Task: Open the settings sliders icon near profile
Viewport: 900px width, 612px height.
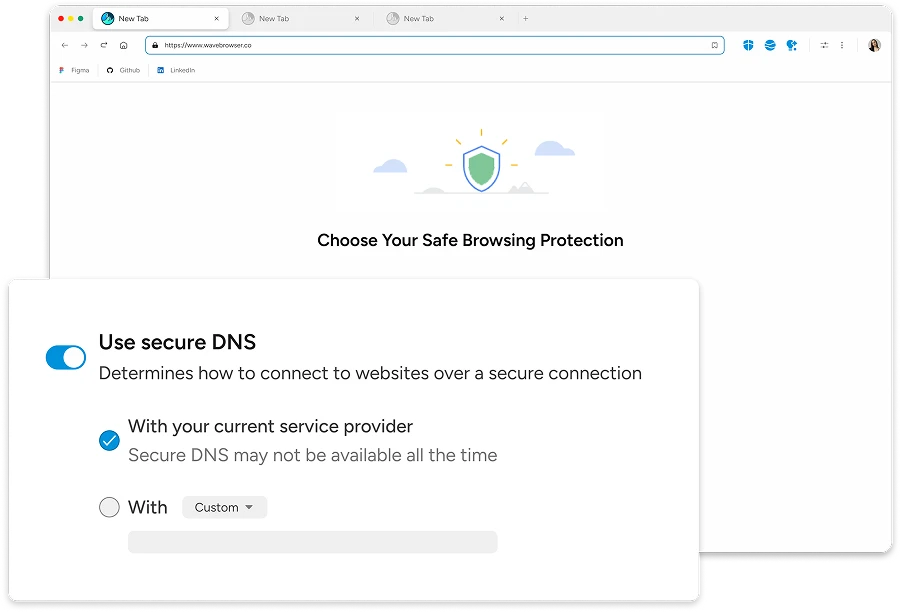Action: click(824, 45)
